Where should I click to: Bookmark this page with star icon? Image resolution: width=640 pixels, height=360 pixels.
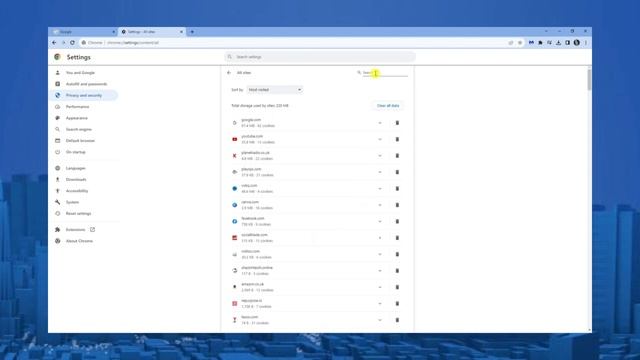520,42
